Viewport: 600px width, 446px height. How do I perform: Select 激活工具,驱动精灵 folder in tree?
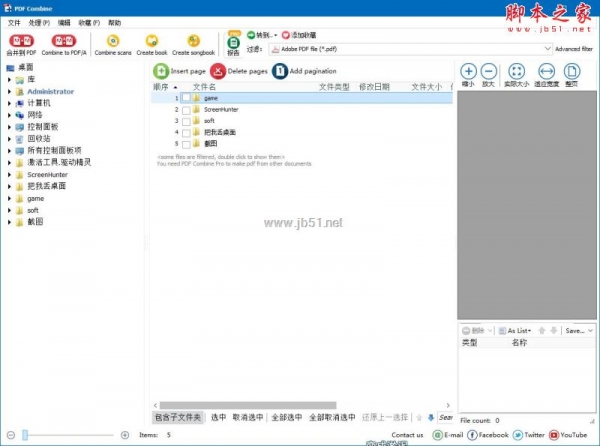[59, 162]
